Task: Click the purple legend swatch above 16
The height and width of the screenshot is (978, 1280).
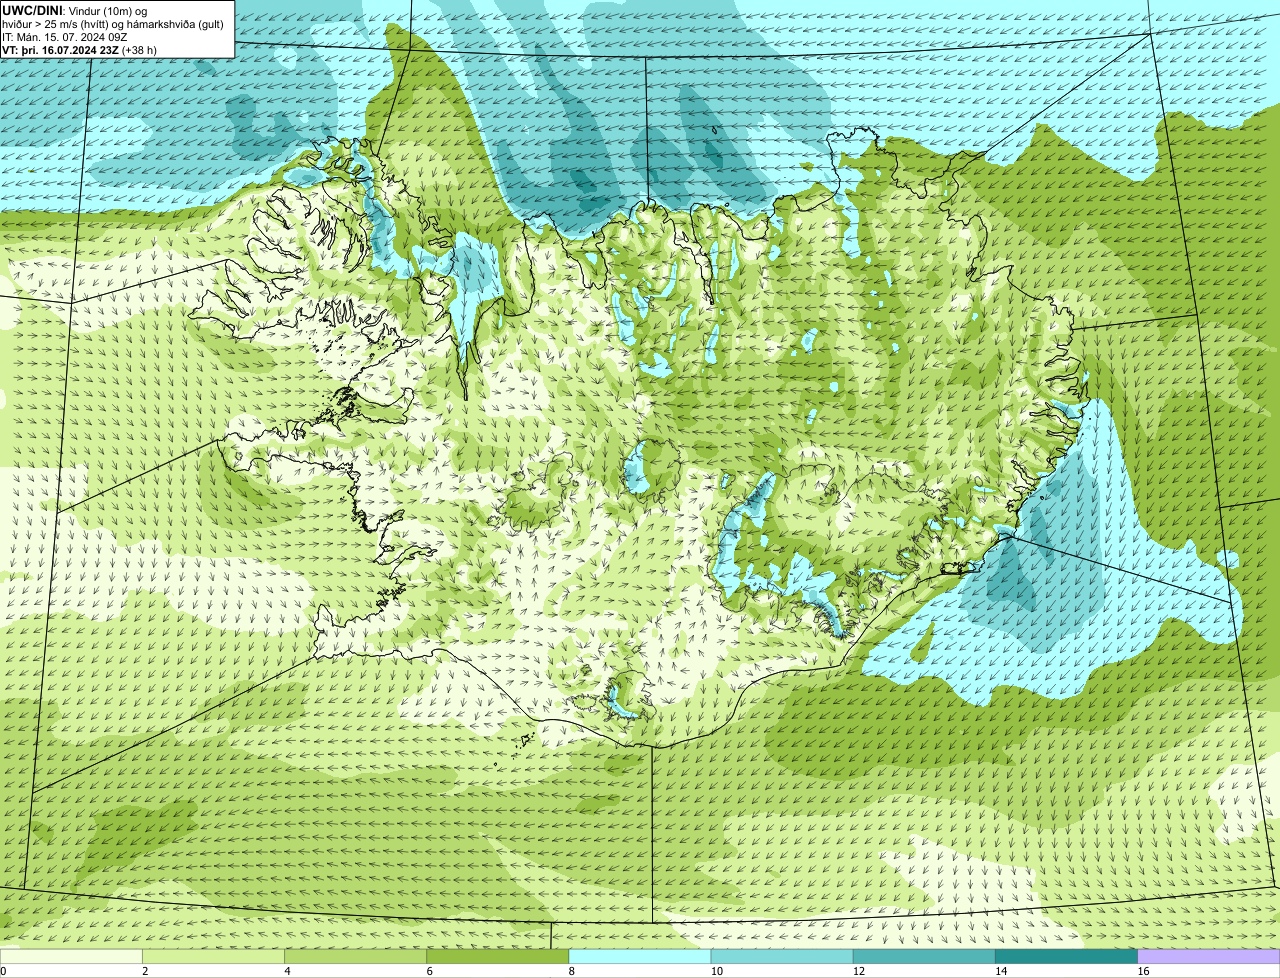Action: point(1209,957)
